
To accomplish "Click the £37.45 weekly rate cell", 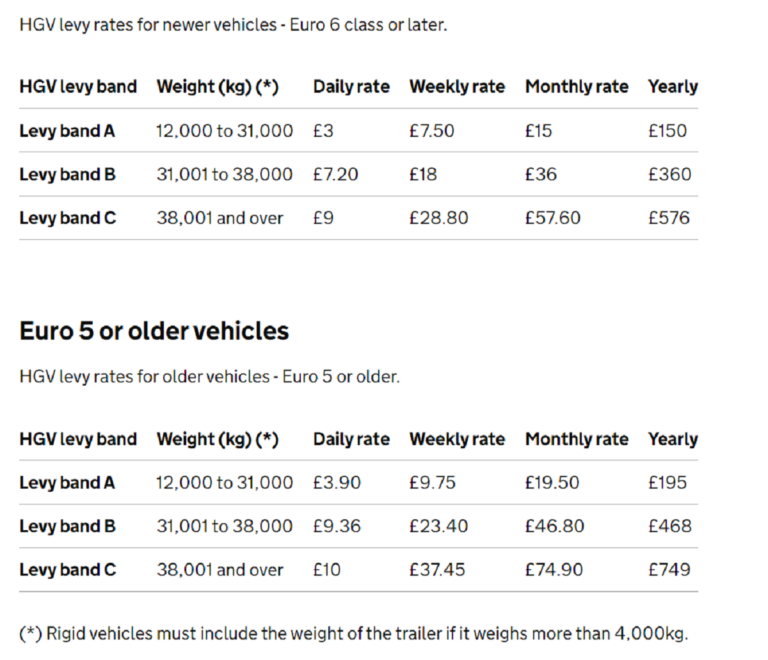I will [436, 570].
